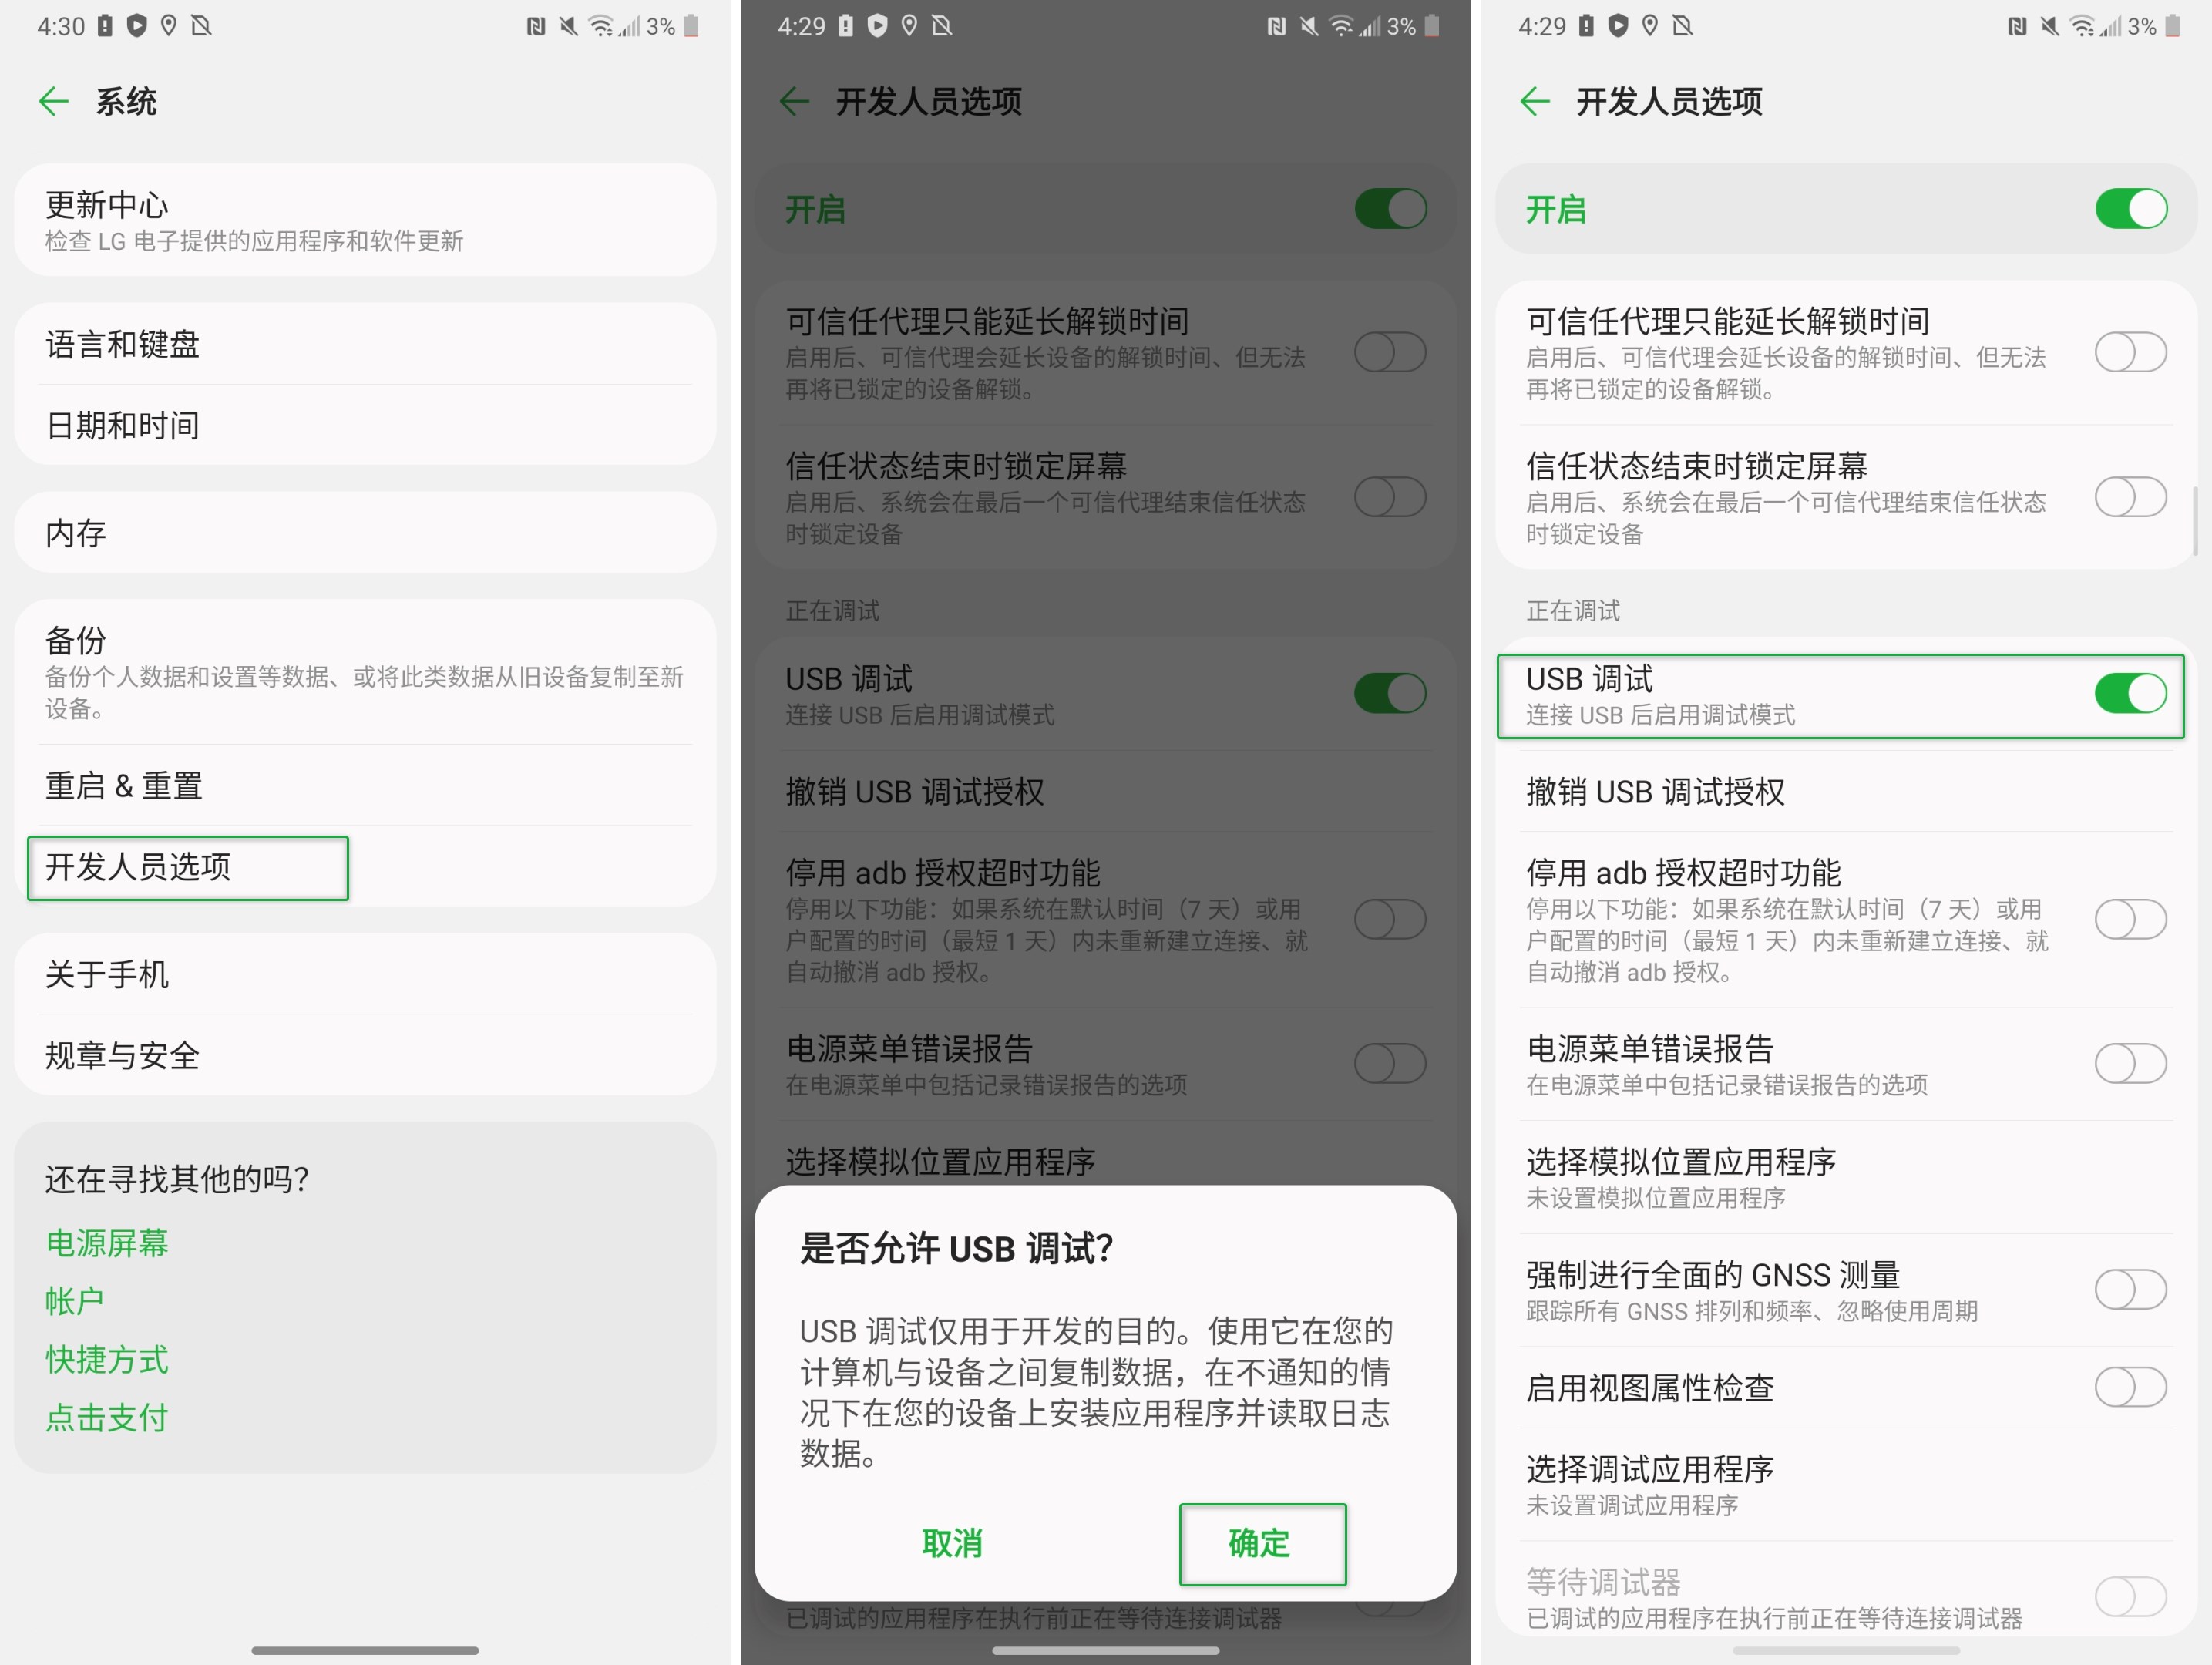Tap battery icon in right status bar

pos(2172,27)
